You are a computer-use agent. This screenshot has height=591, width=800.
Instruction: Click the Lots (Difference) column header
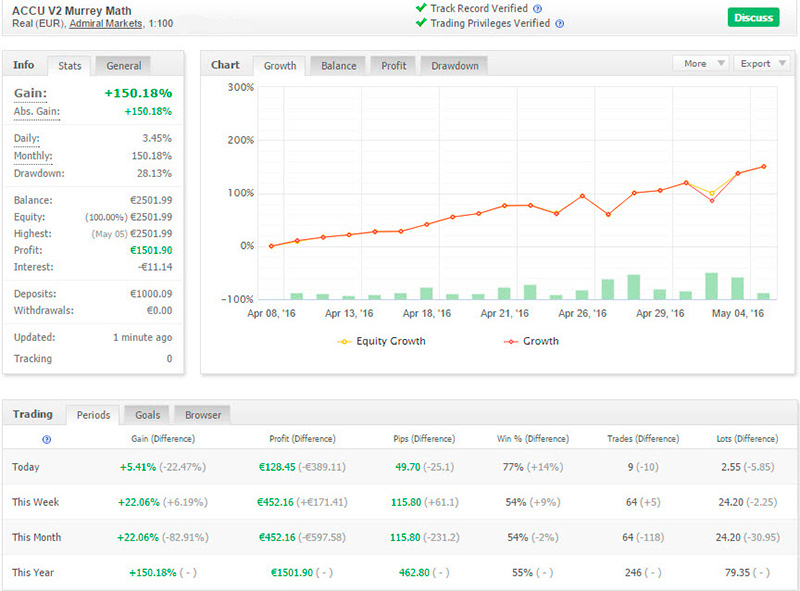coord(747,439)
